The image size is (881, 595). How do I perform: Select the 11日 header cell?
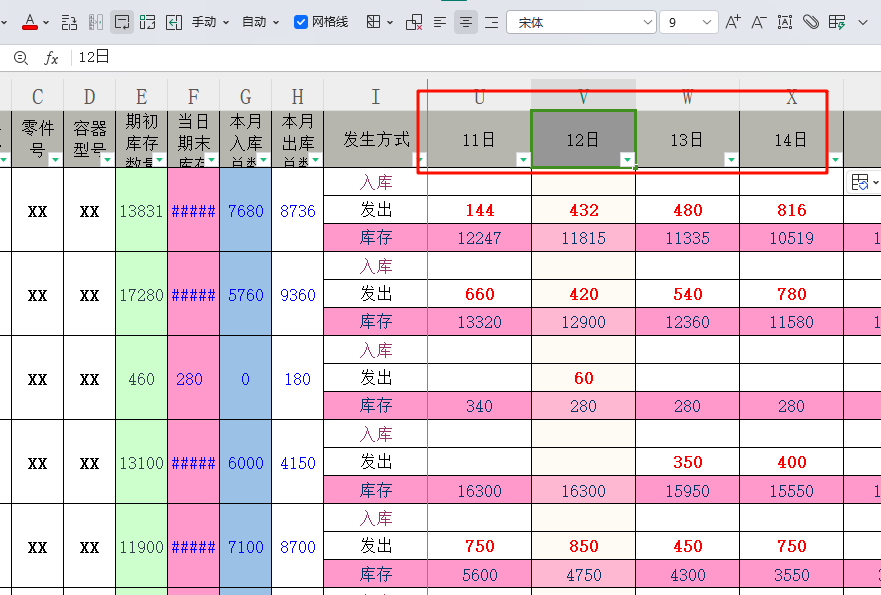479,139
